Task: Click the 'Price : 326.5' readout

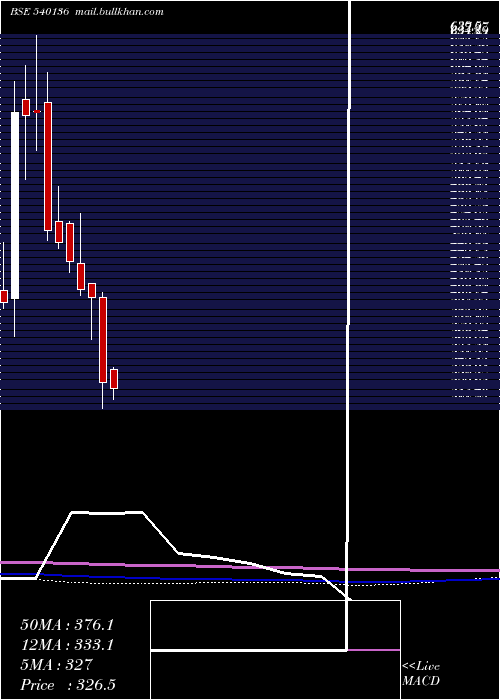Action: coord(68,685)
